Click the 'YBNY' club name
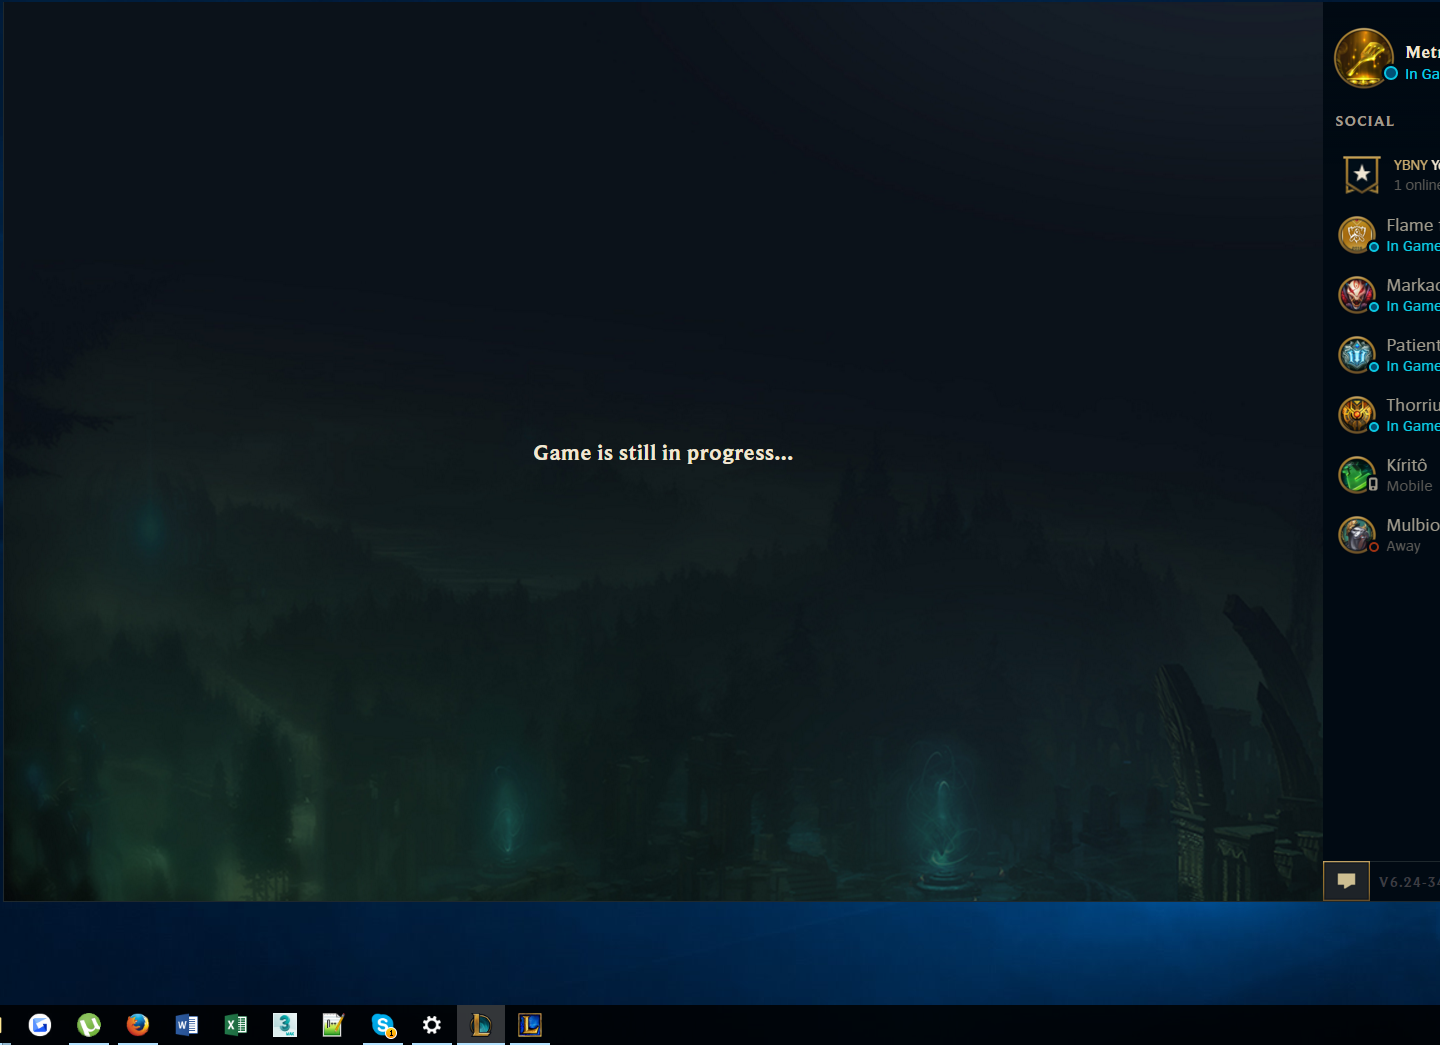The height and width of the screenshot is (1045, 1440). tap(1411, 165)
